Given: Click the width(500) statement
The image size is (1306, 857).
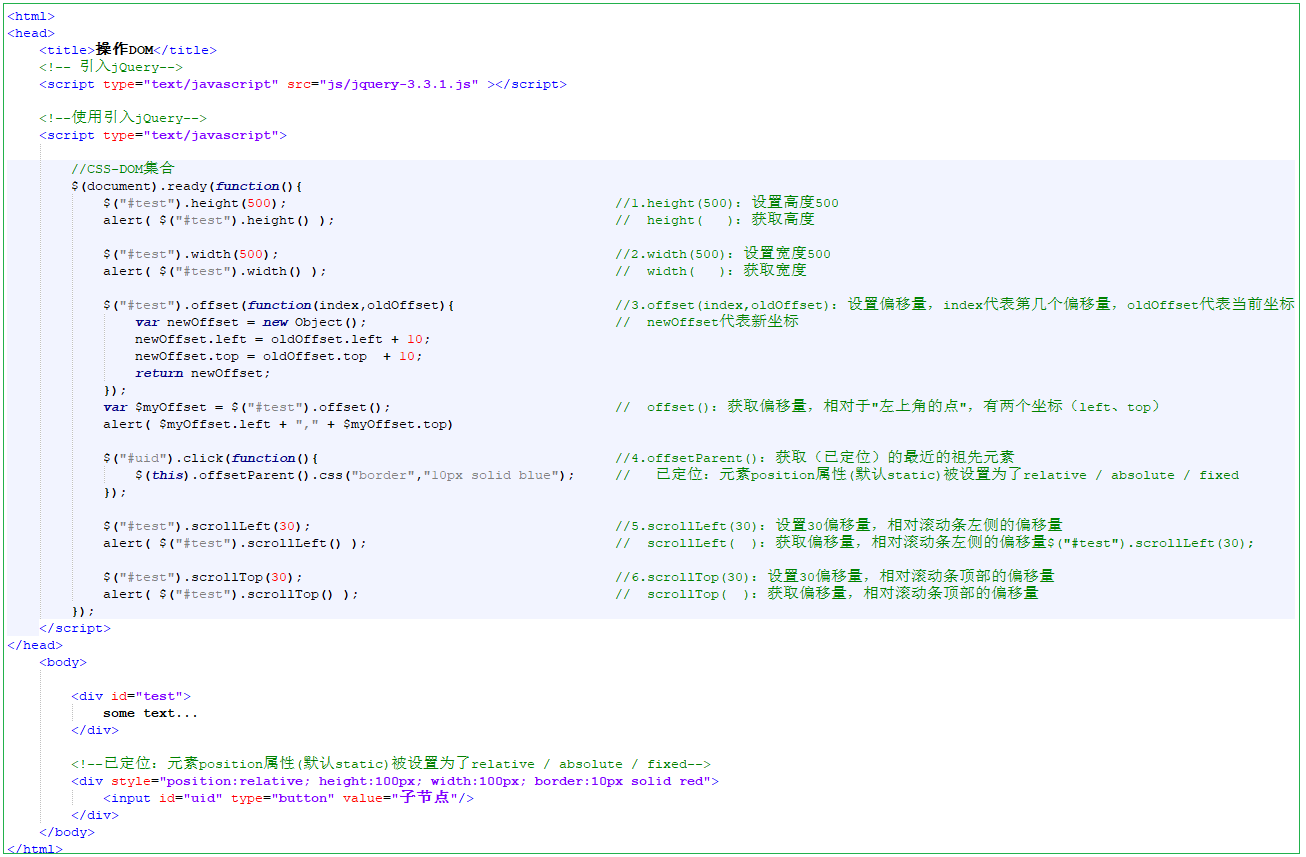Looking at the screenshot, I should pyautogui.click(x=190, y=254).
